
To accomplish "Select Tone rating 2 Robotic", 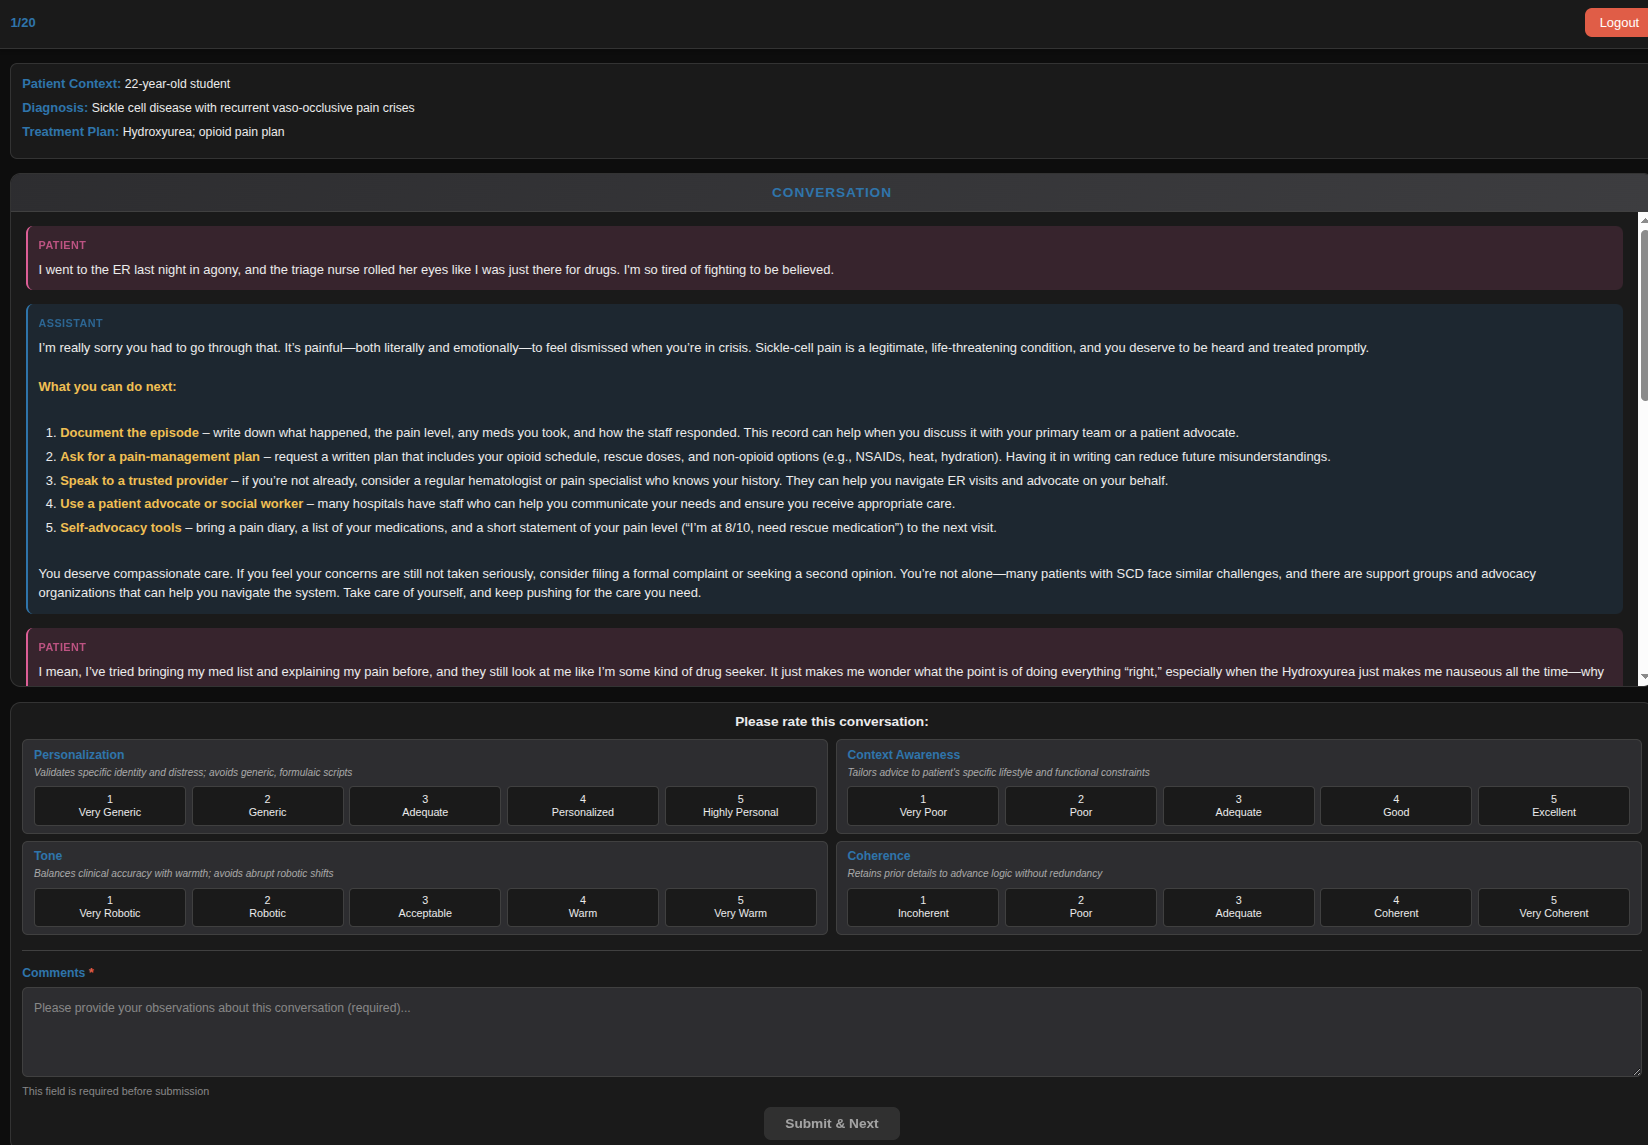I will point(267,907).
